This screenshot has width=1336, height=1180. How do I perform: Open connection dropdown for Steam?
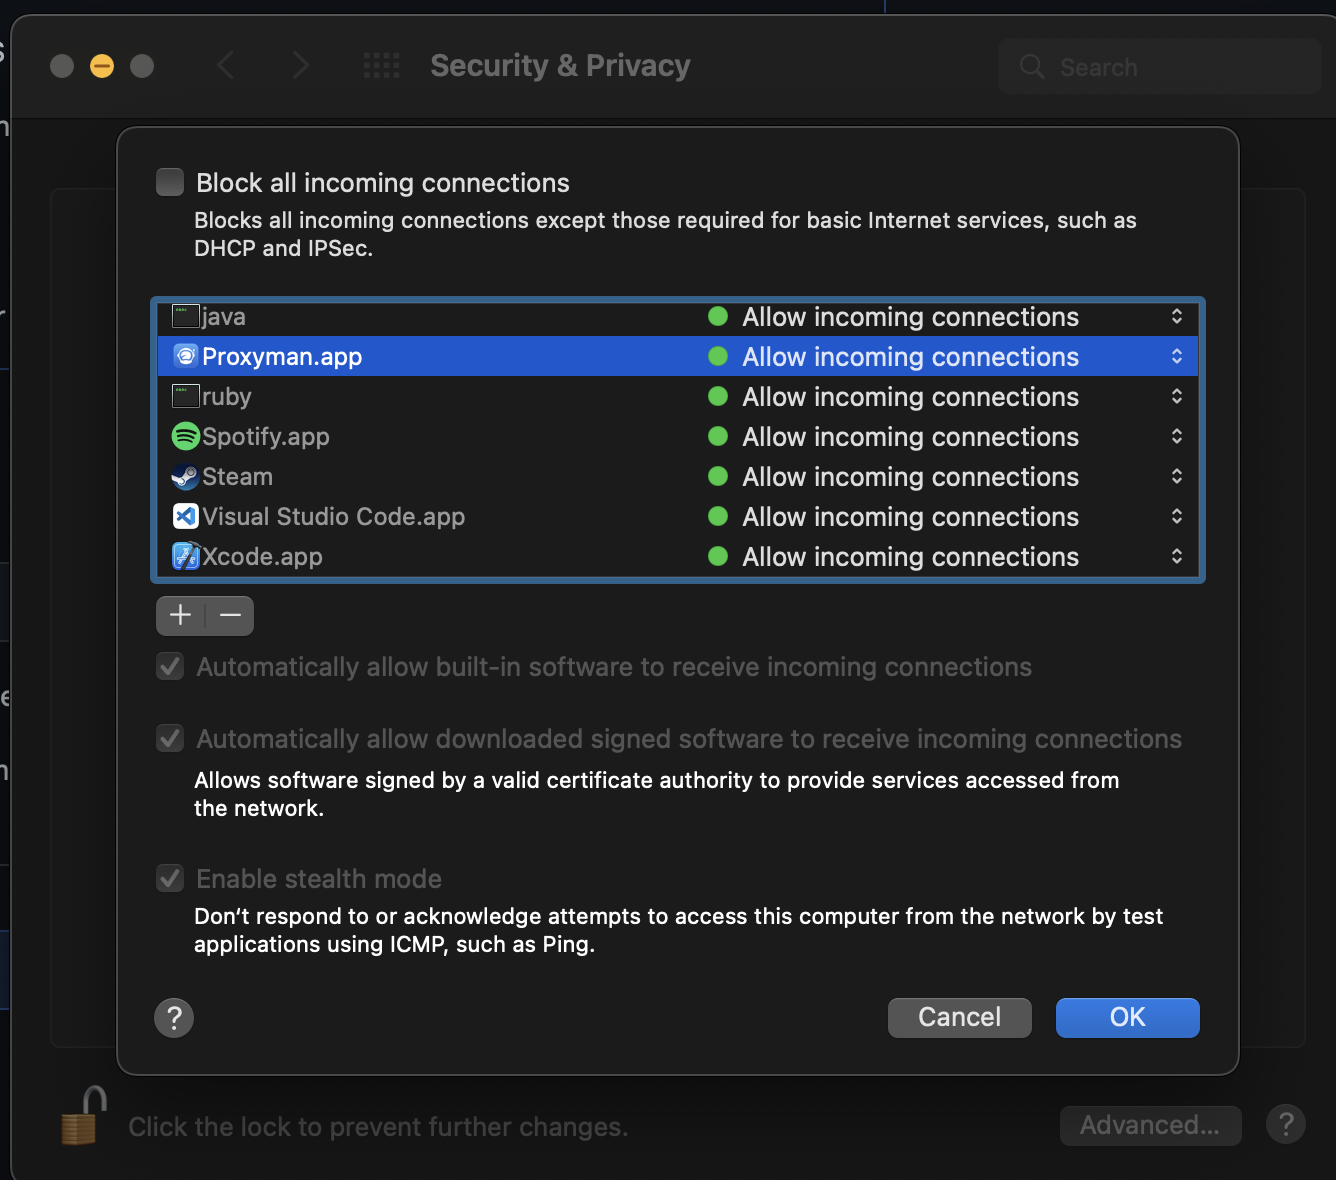coord(1177,476)
